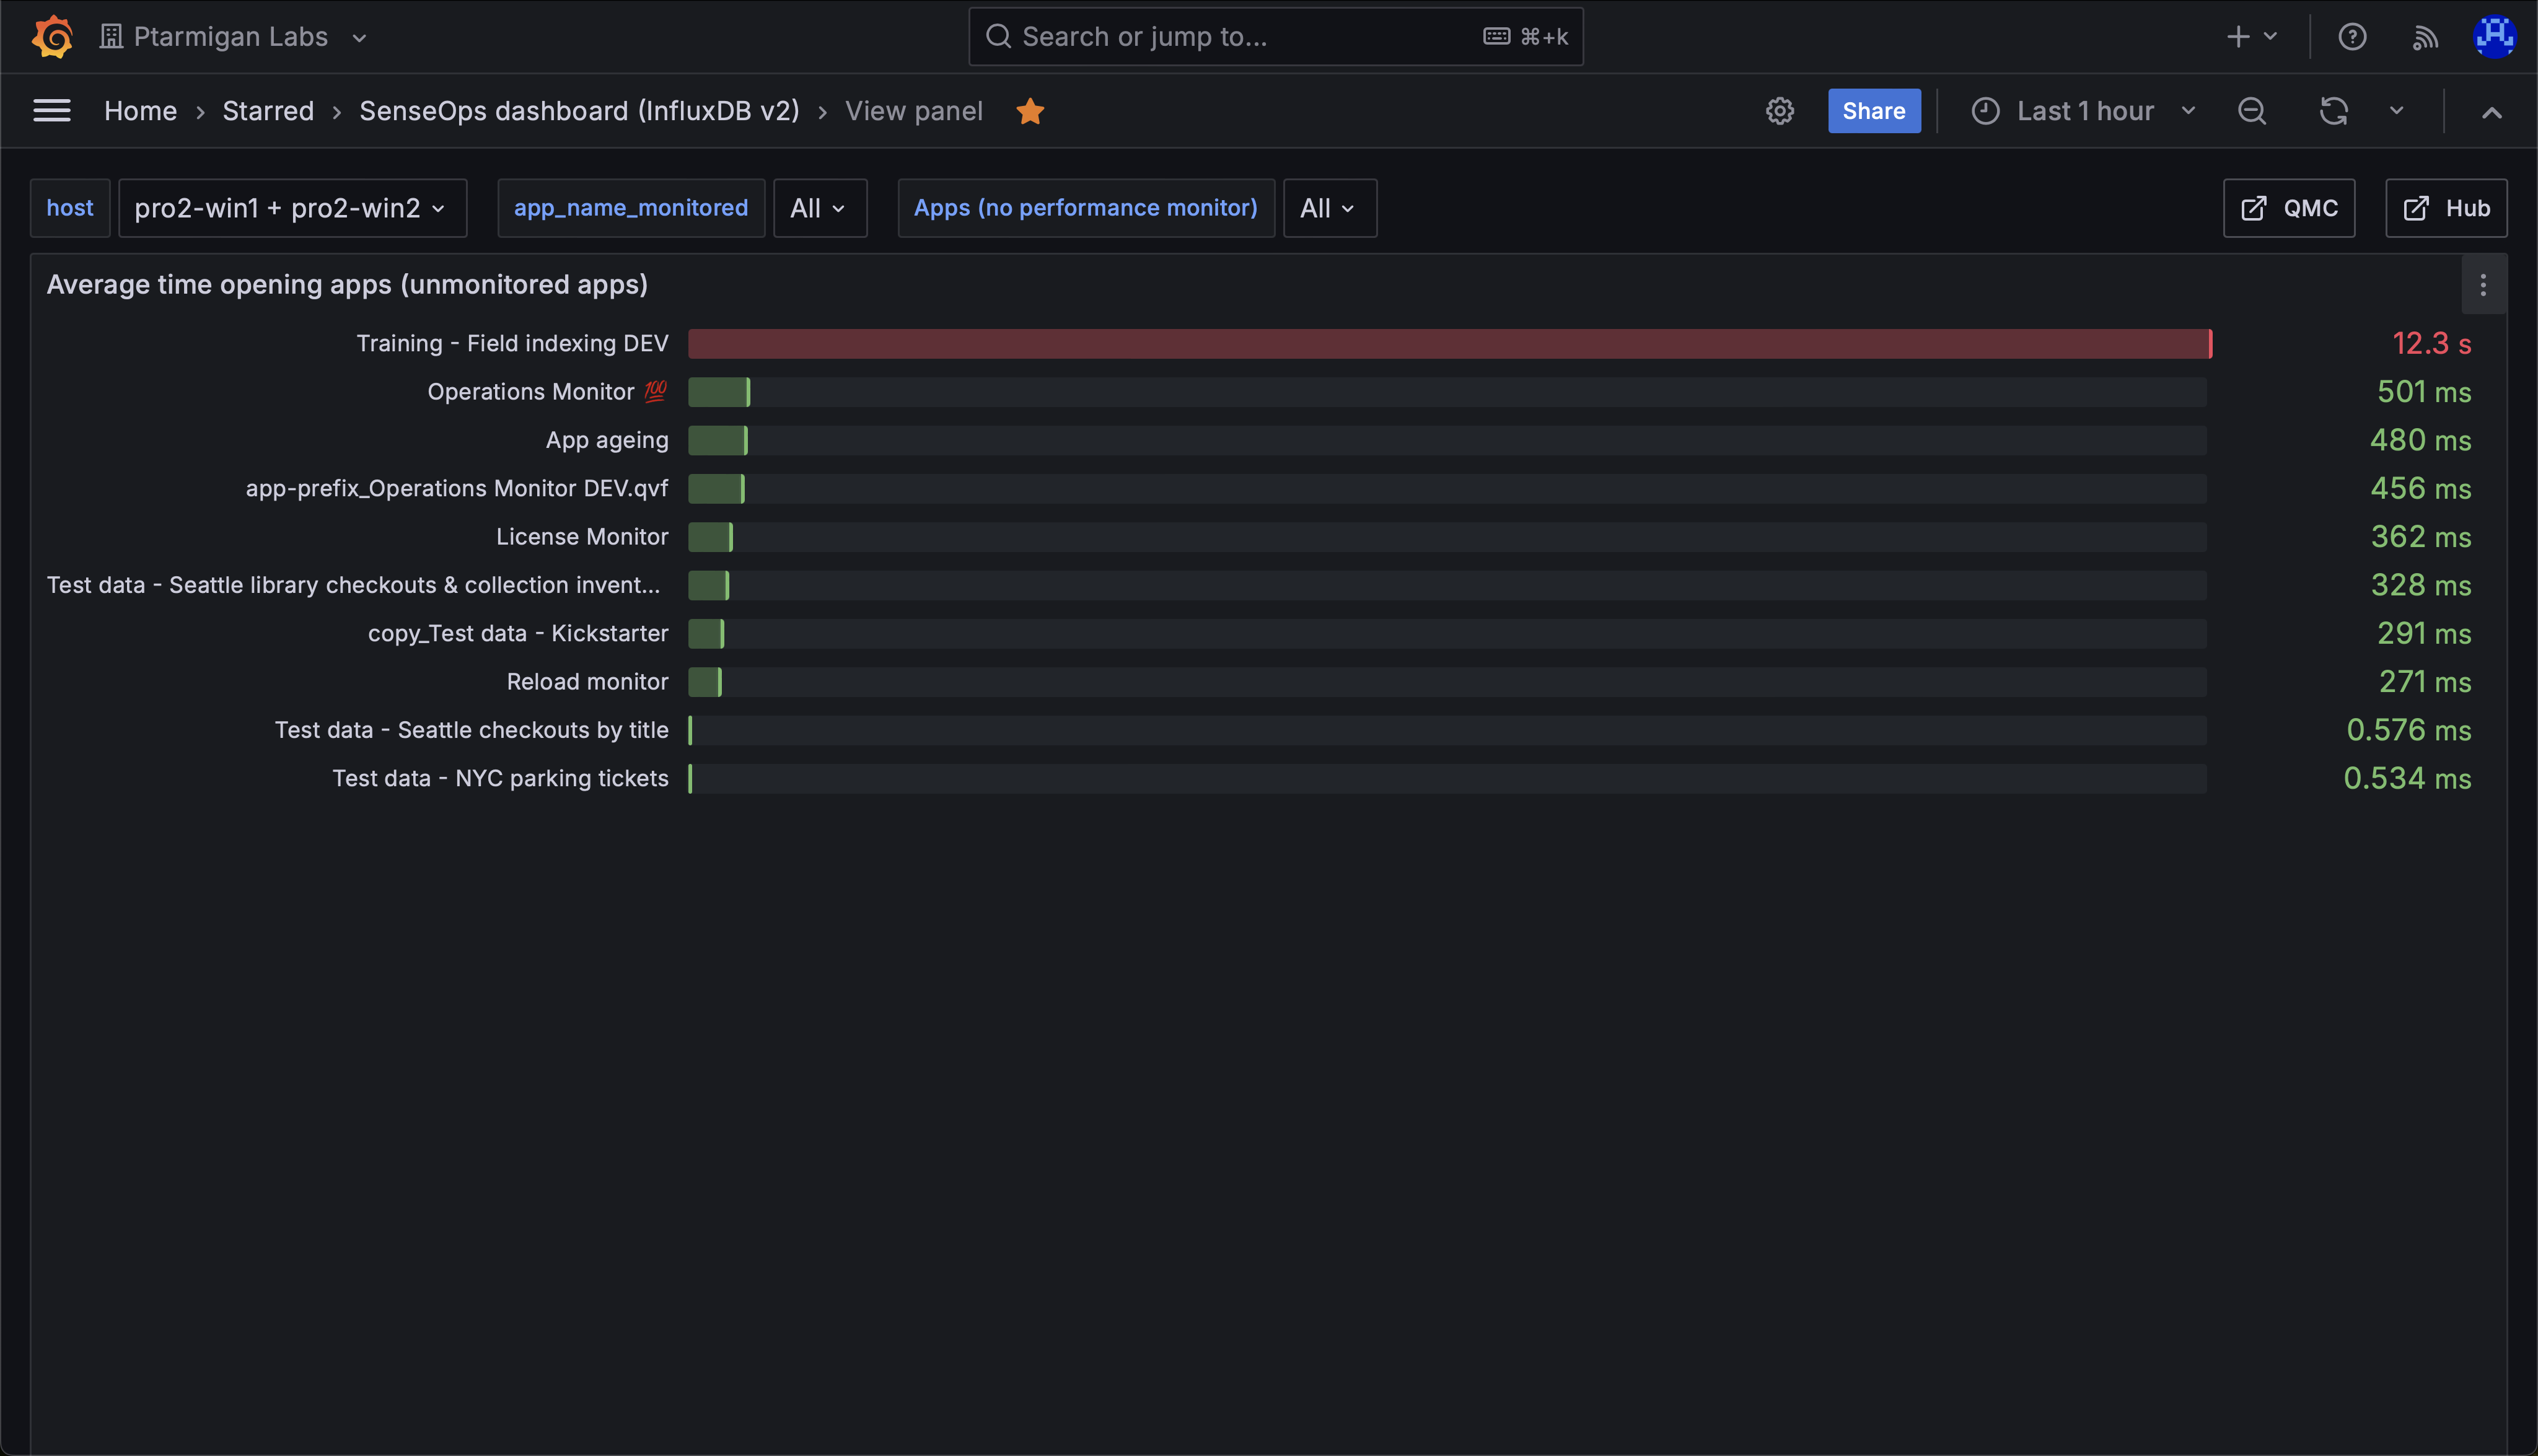Open the QMC external link
2538x1456 pixels.
(x=2288, y=208)
